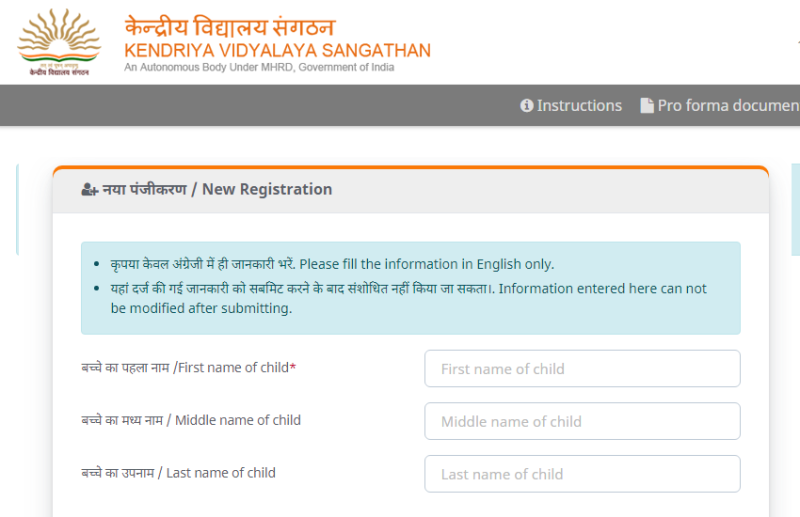Focus the First name of child field

pos(582,369)
